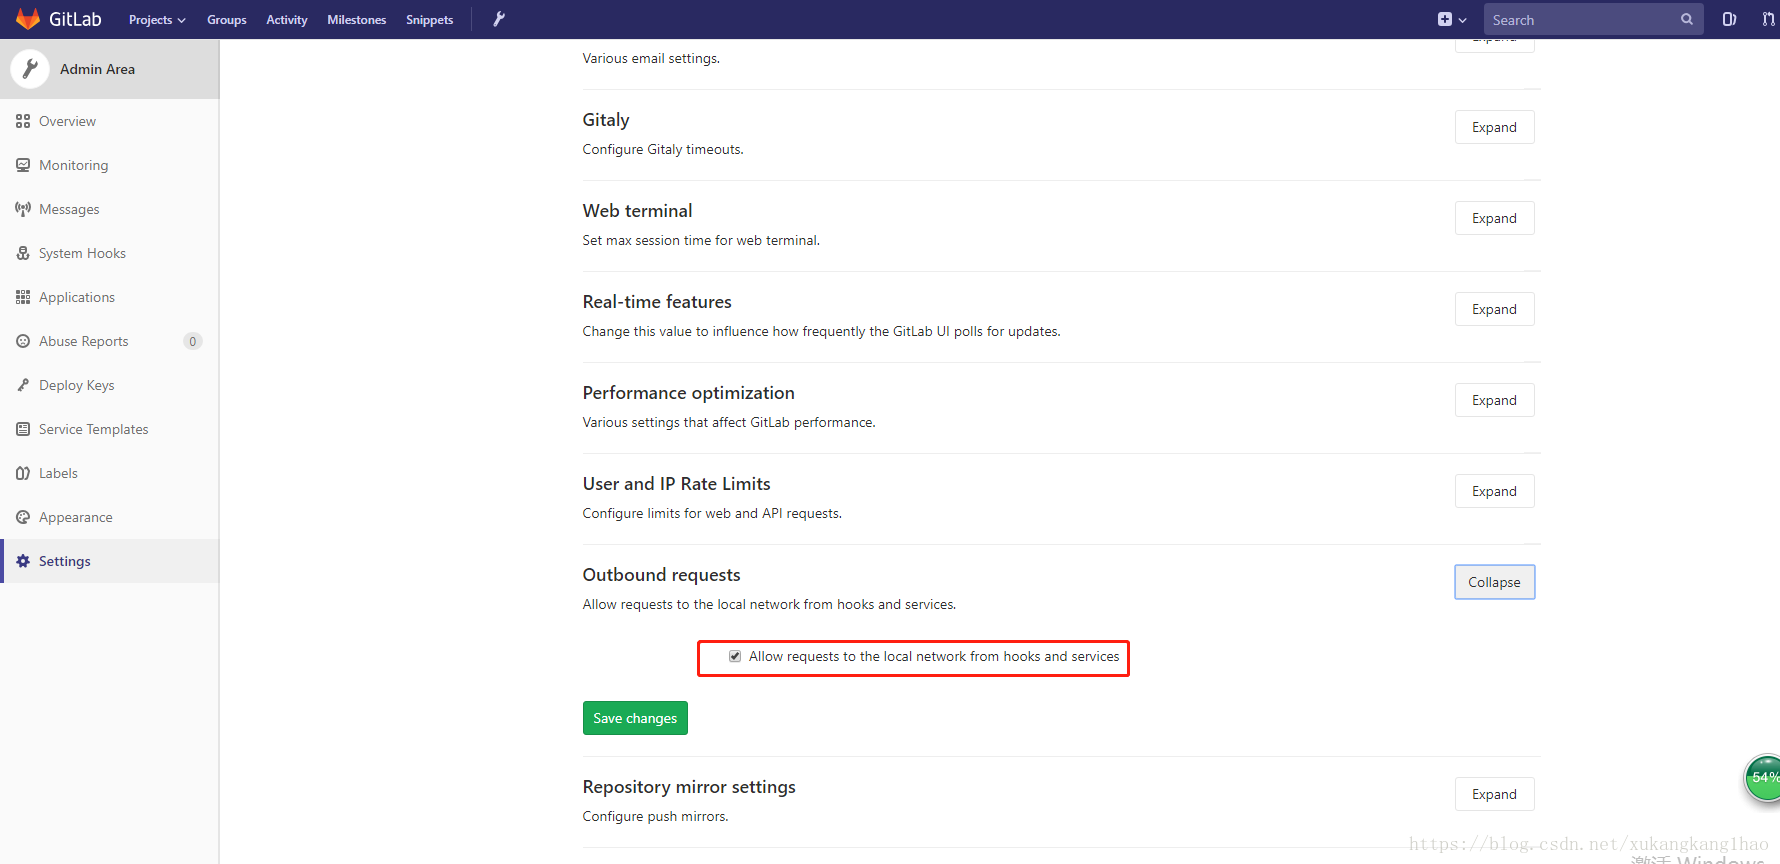Image resolution: width=1780 pixels, height=864 pixels.
Task: Click the Admin Area wrench avatar
Action: pyautogui.click(x=30, y=69)
